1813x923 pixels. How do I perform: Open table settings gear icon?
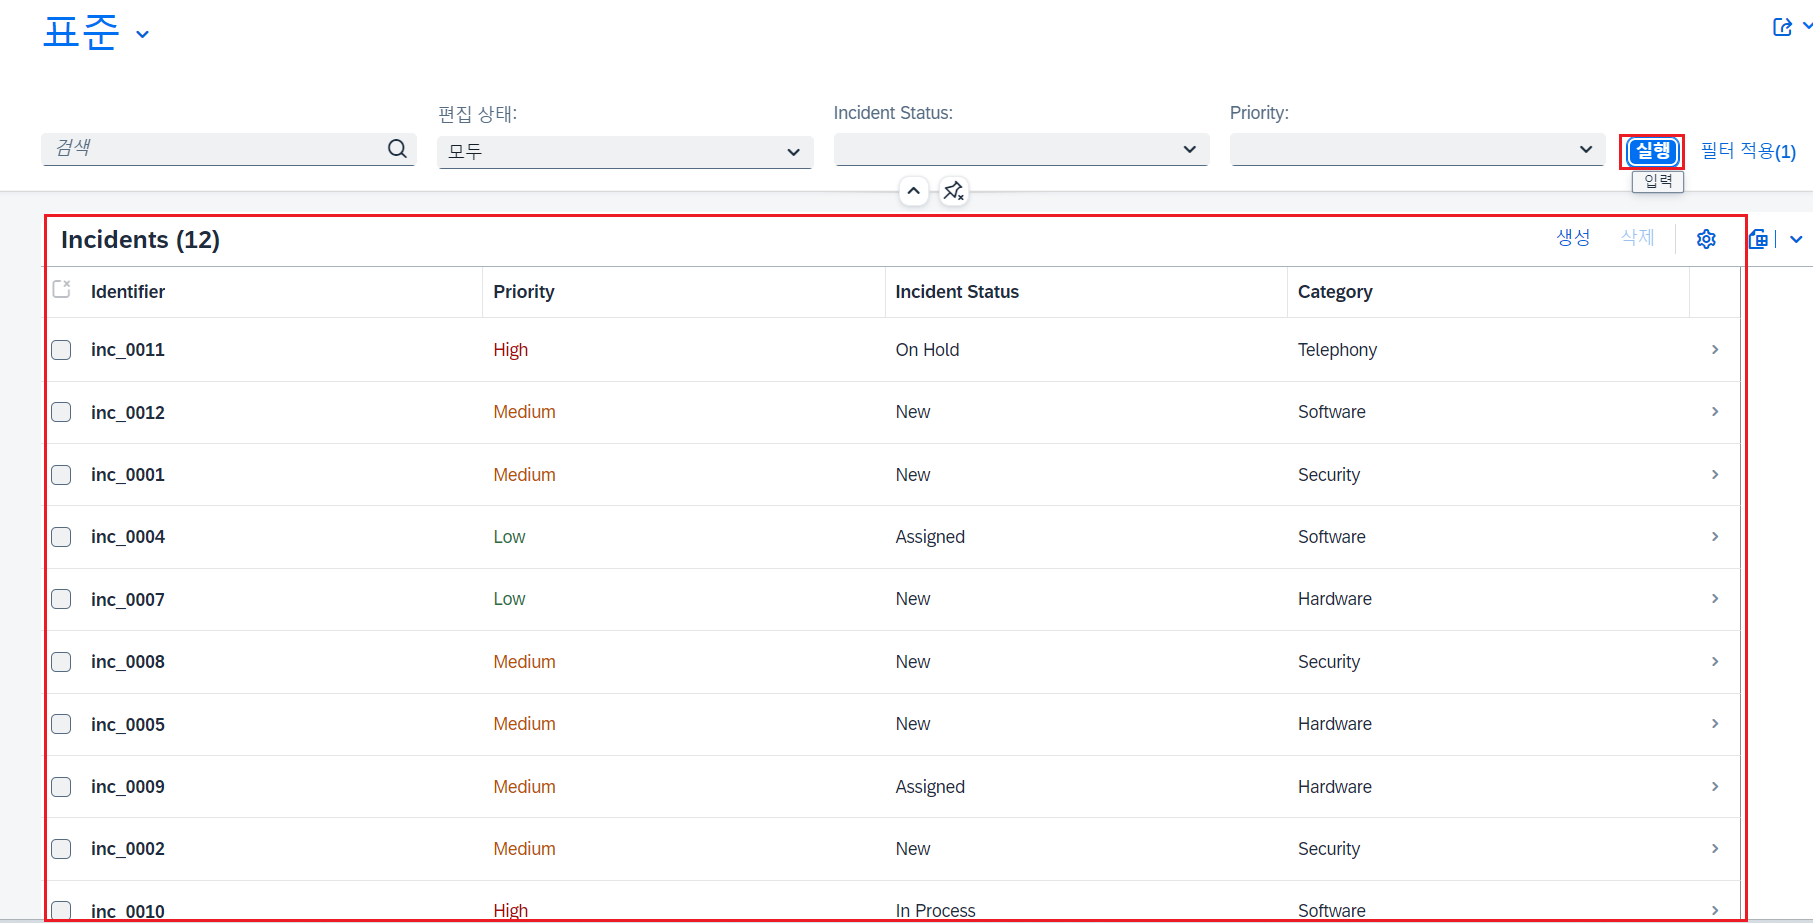coord(1706,239)
